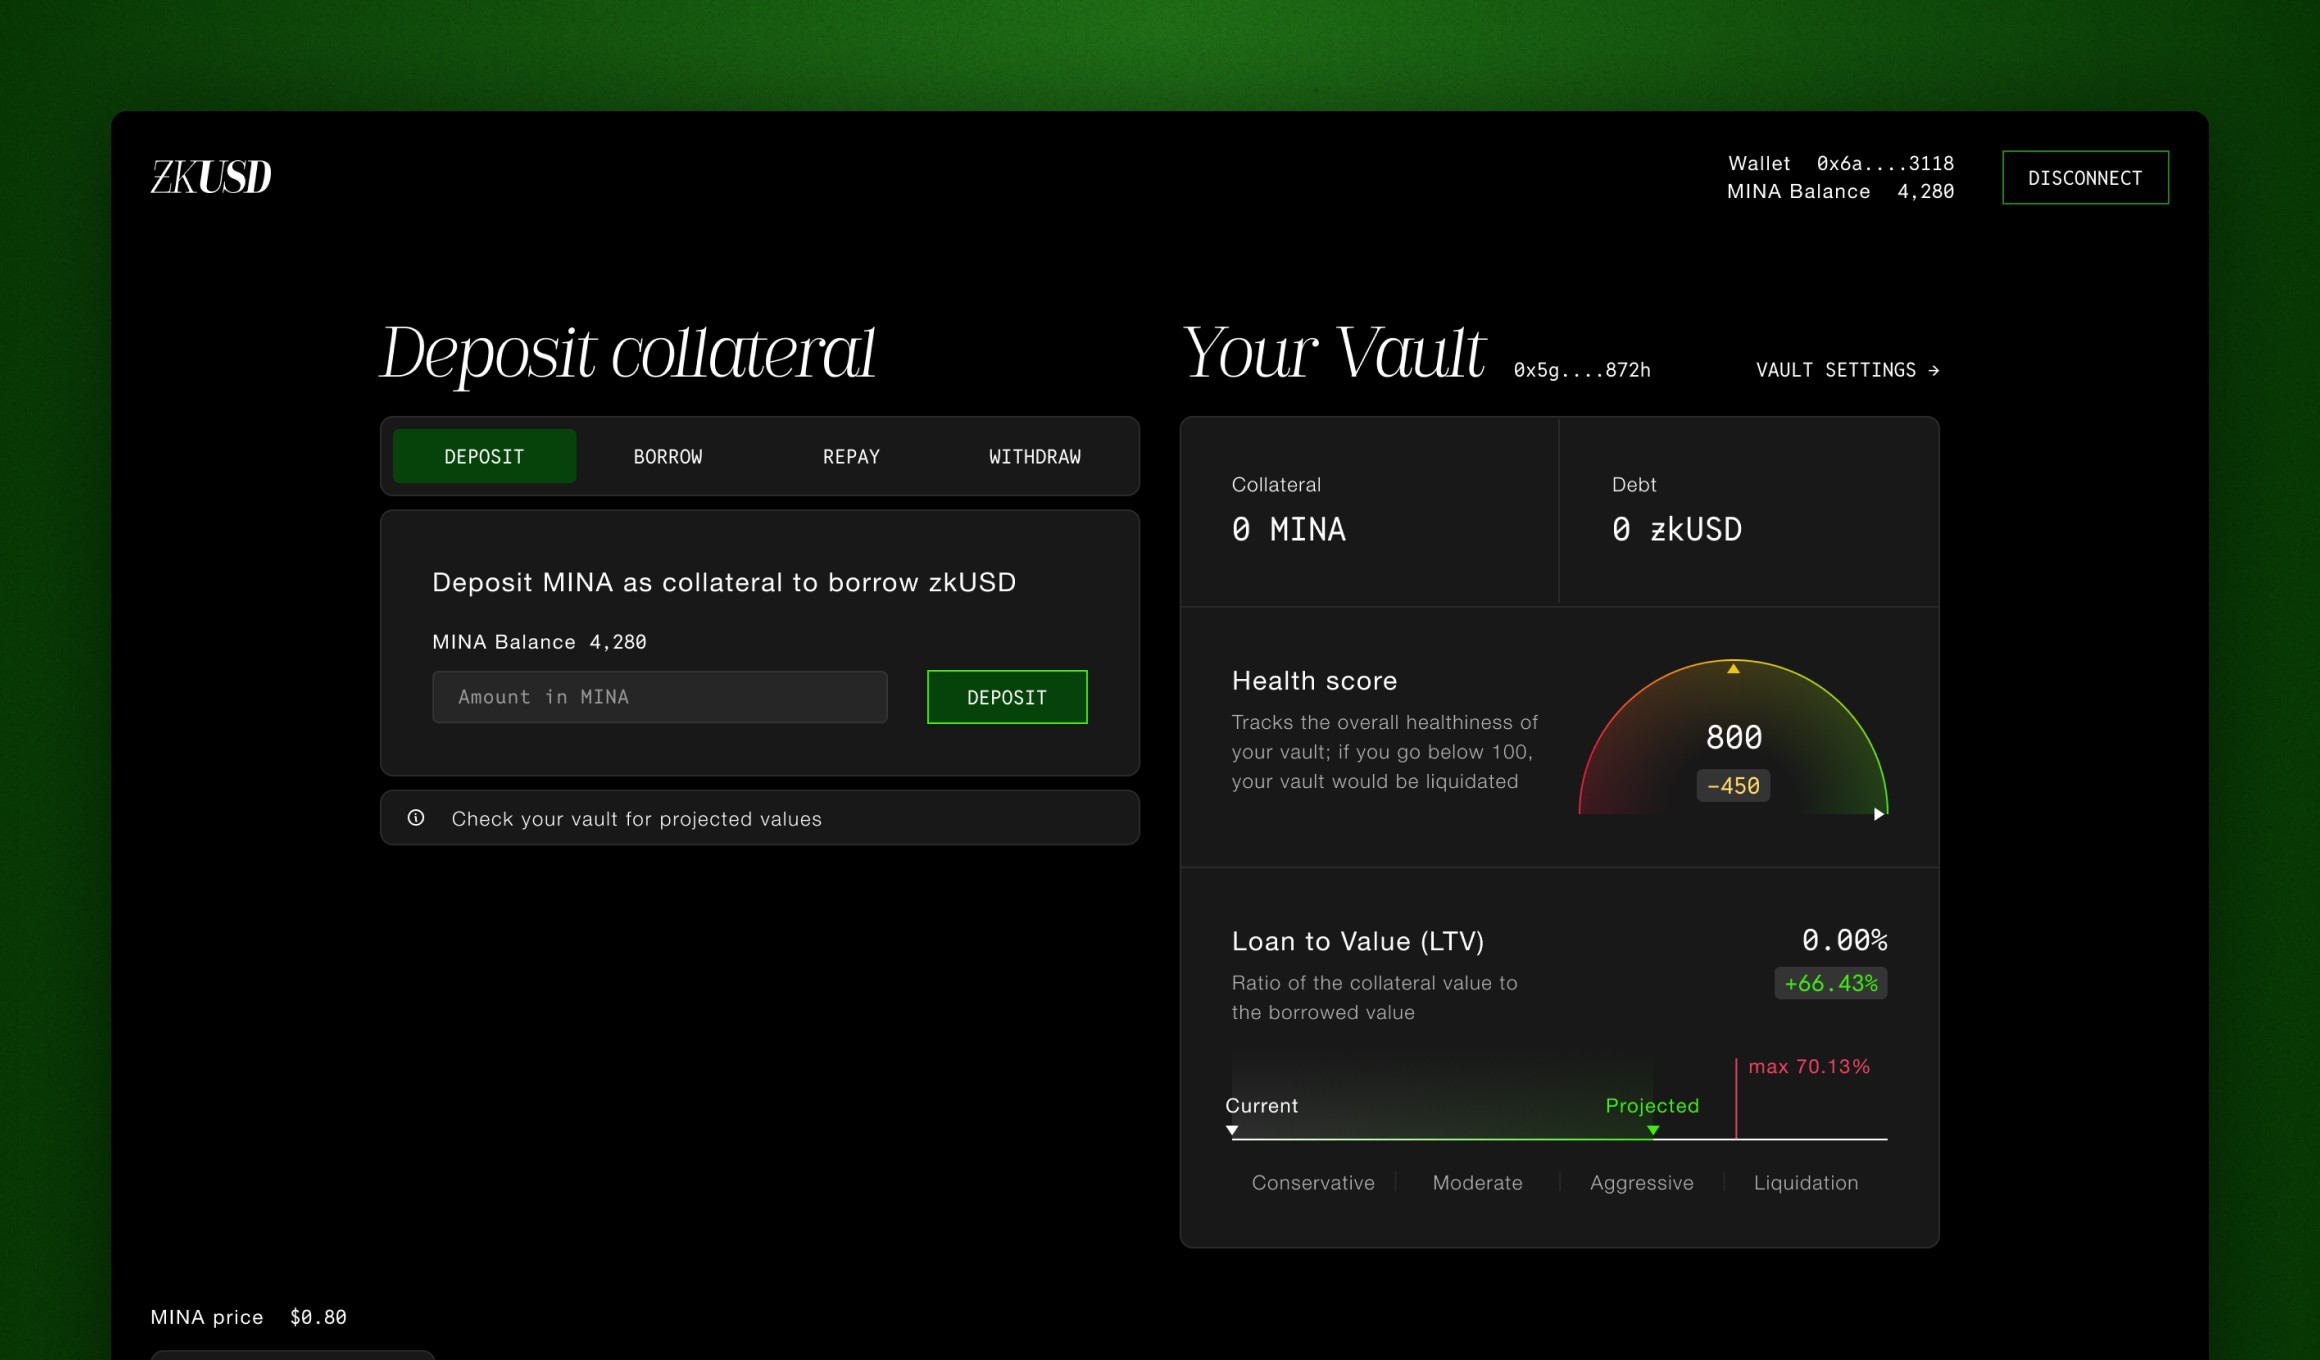Click the header MINA Balance 4,280 value
Image resolution: width=2320 pixels, height=1360 pixels.
1926,191
